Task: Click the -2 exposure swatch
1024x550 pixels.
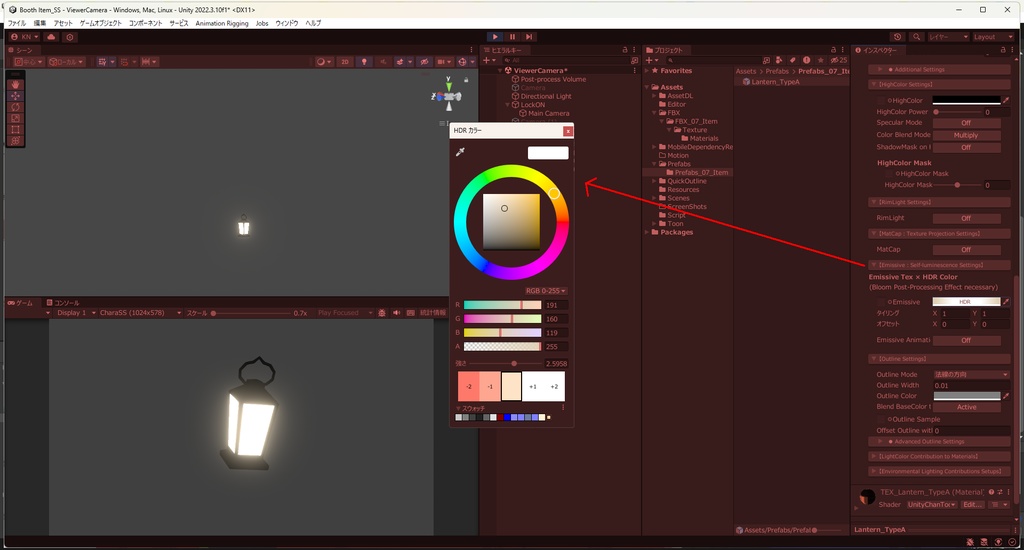Action: coord(468,387)
